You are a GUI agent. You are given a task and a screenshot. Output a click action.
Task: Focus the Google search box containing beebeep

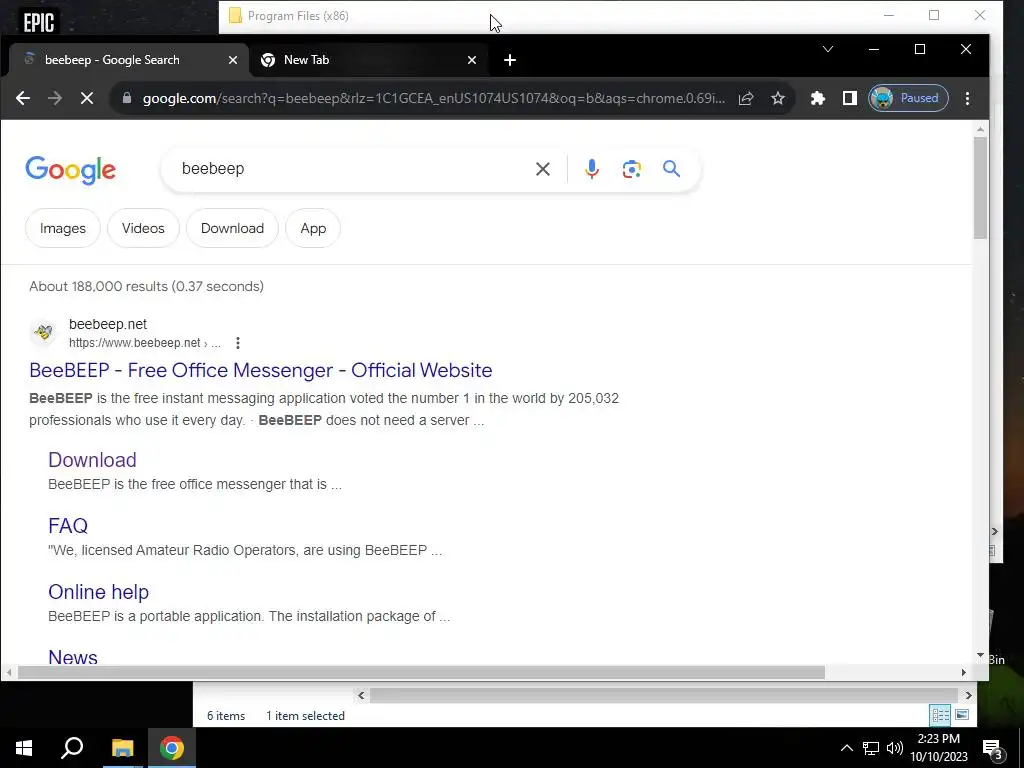(x=353, y=169)
